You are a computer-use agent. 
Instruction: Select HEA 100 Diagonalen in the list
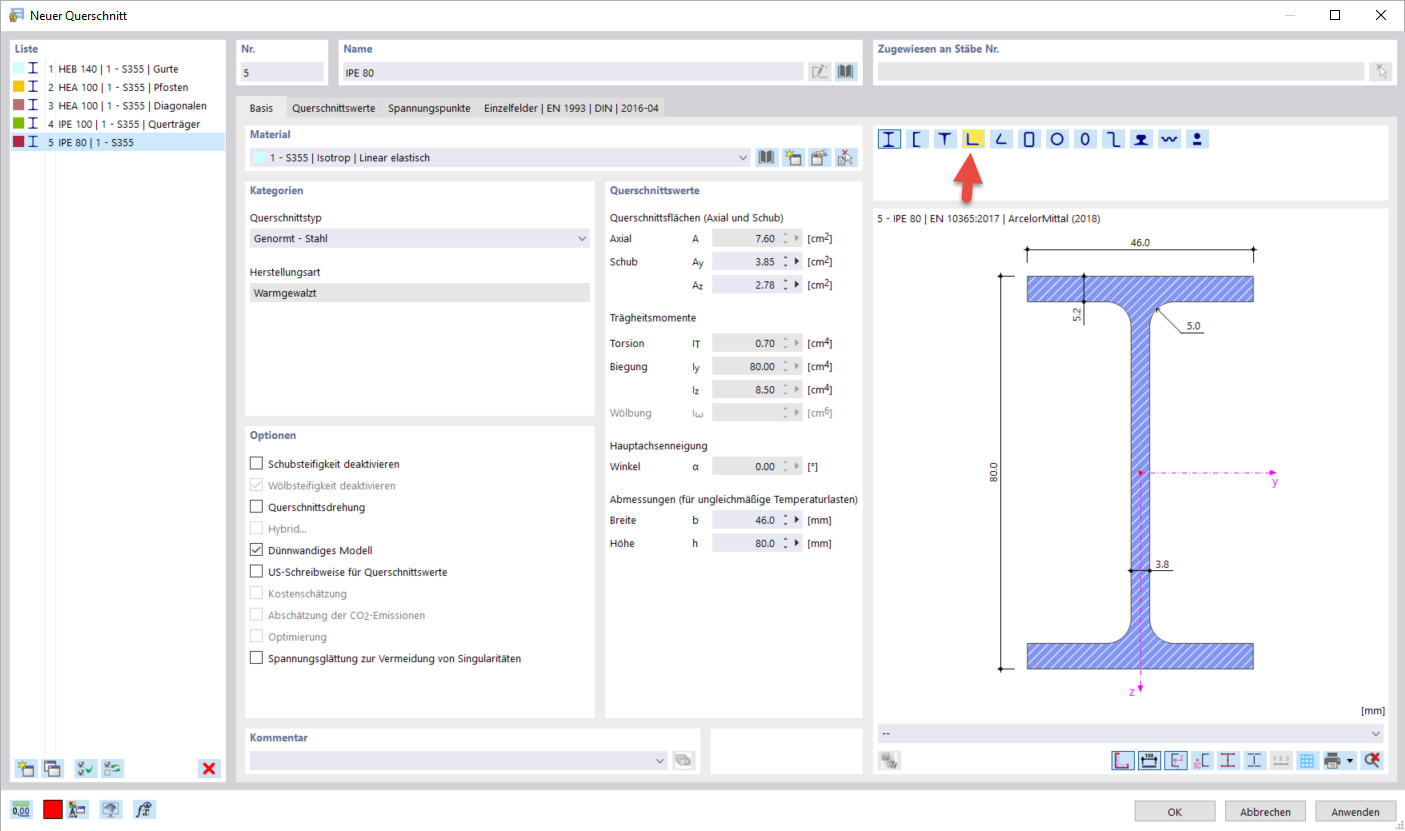[x=118, y=105]
